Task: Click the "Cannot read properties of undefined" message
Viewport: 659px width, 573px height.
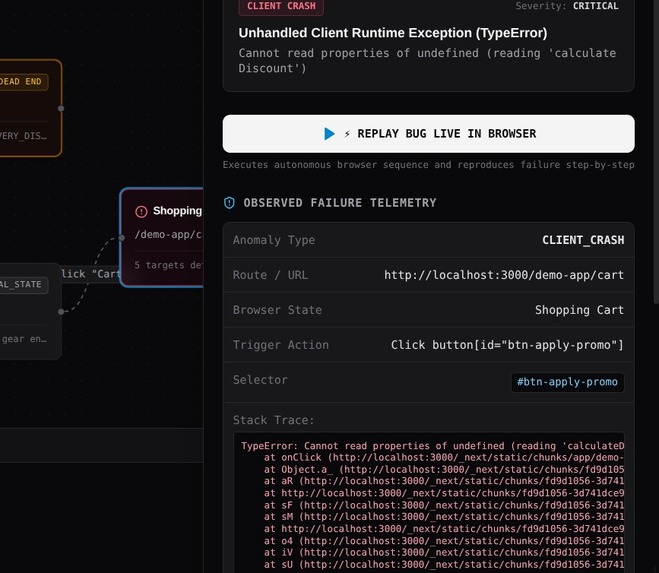Action: coord(427,61)
